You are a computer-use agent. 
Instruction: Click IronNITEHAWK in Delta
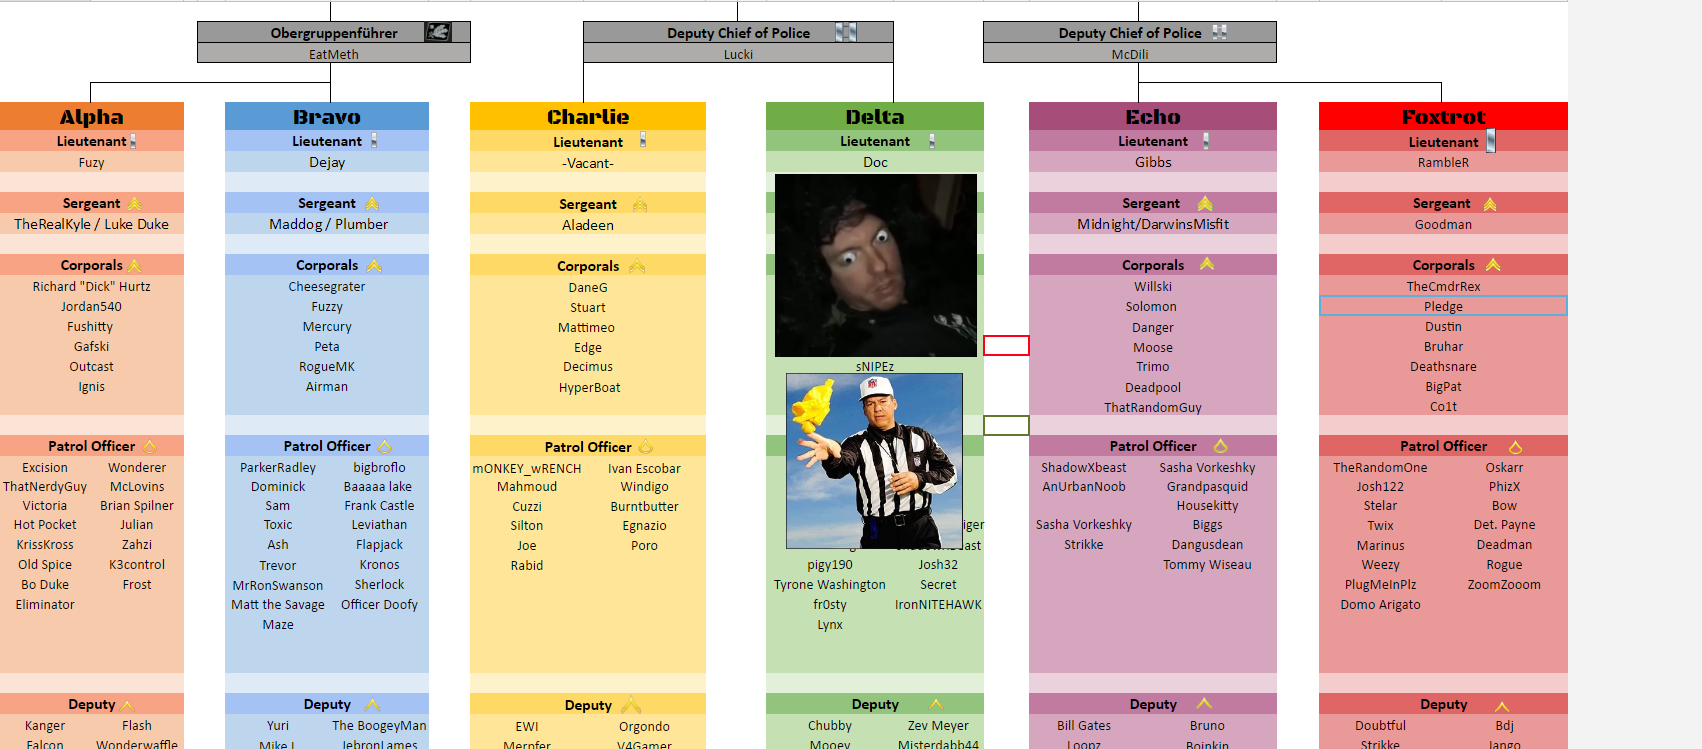tap(938, 604)
